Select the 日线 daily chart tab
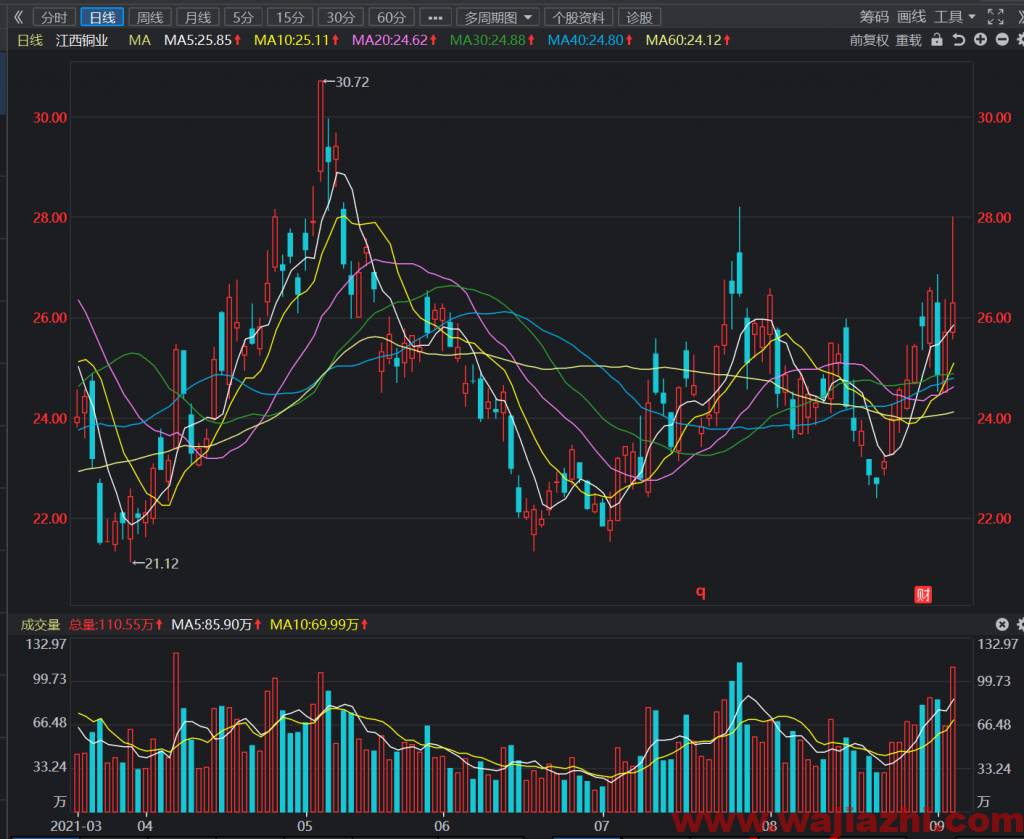Screen dimensions: 1024x839 pyautogui.click(x=103, y=18)
